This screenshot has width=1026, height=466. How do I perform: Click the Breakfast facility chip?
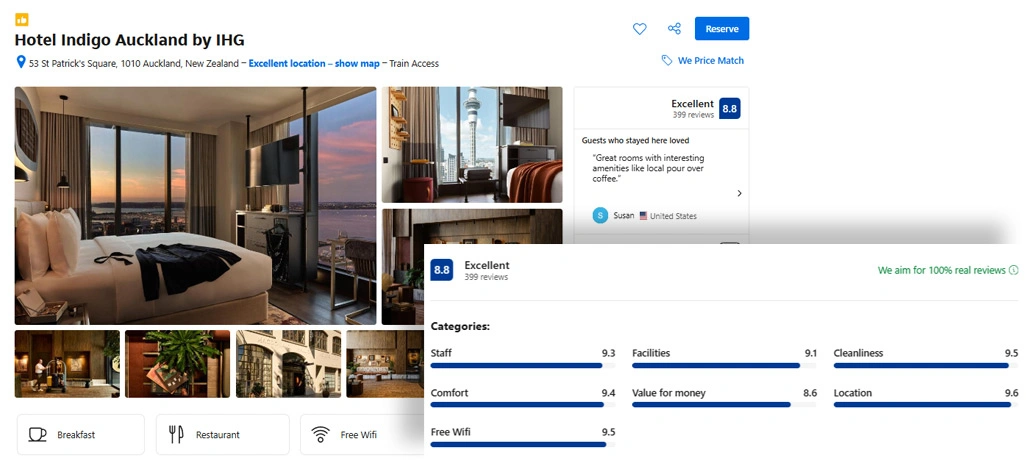pyautogui.click(x=81, y=435)
